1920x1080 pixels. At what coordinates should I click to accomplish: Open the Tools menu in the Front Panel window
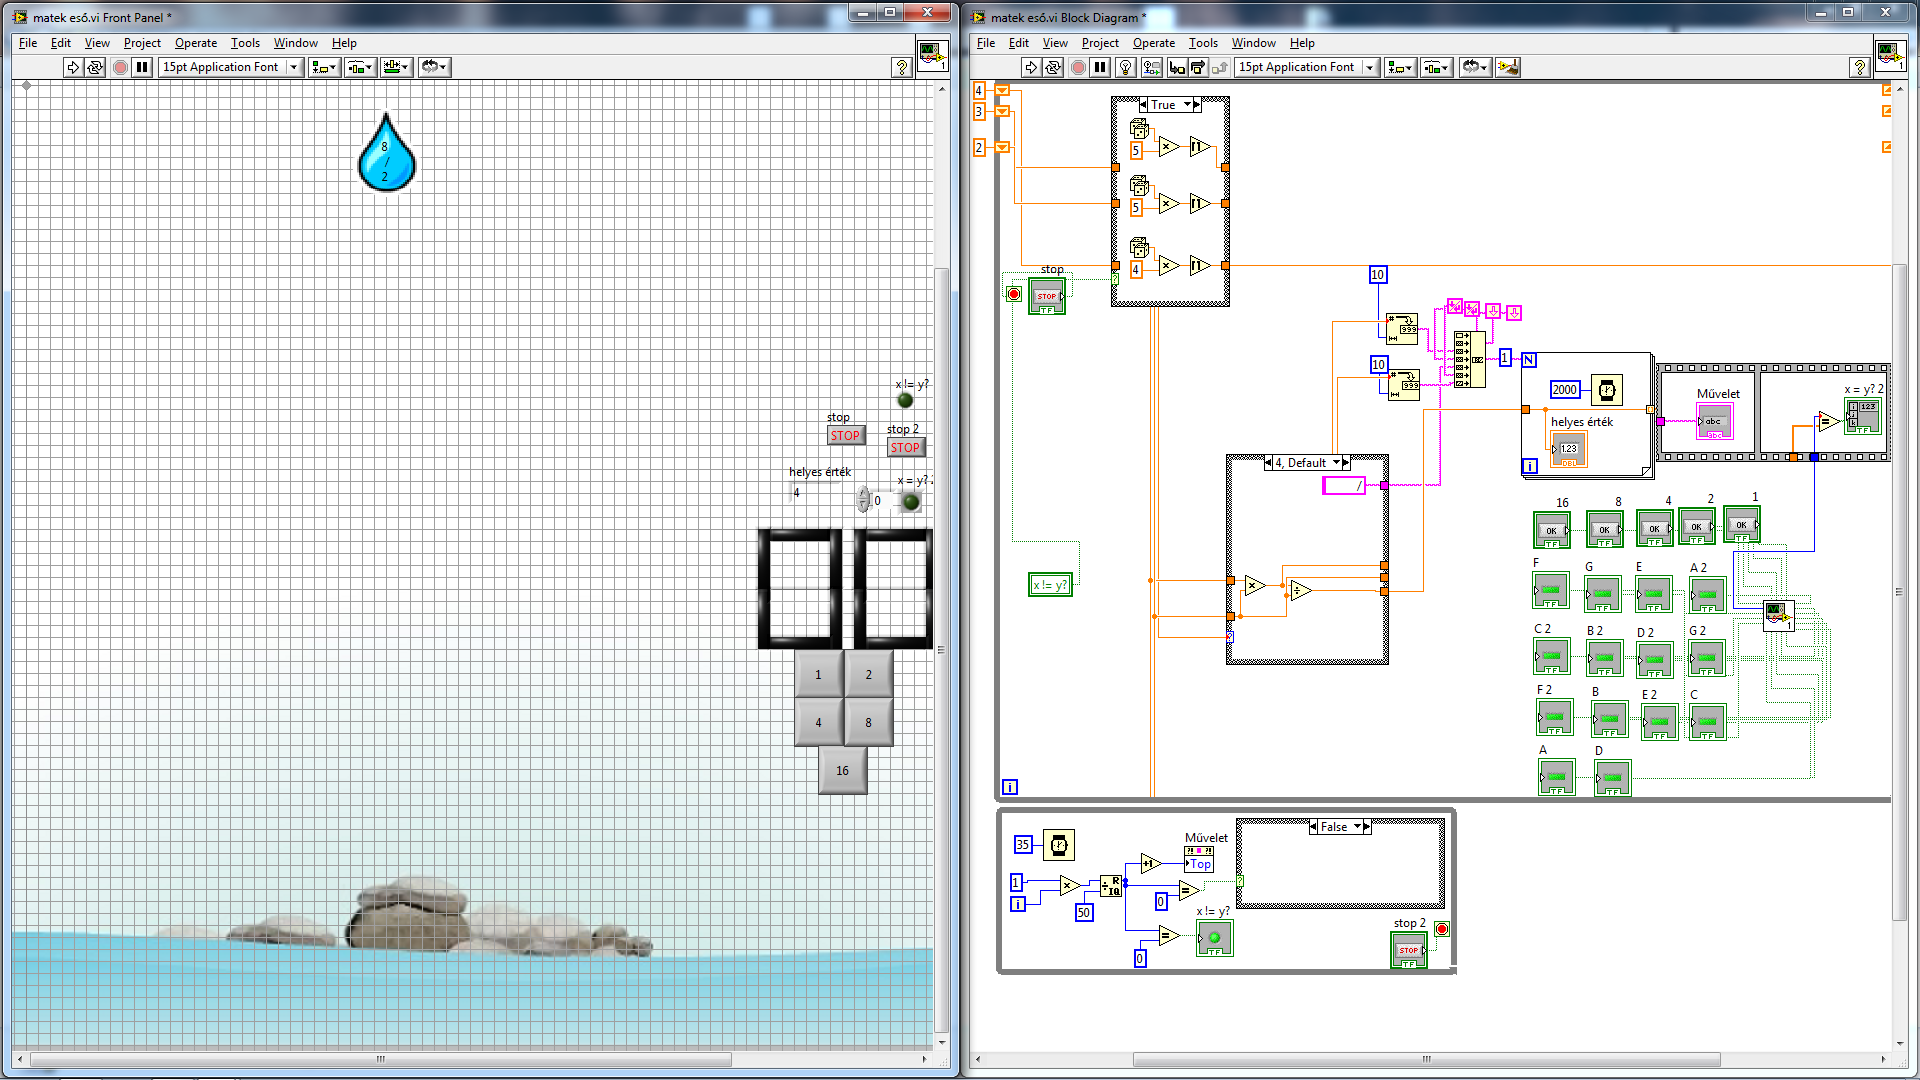(245, 43)
